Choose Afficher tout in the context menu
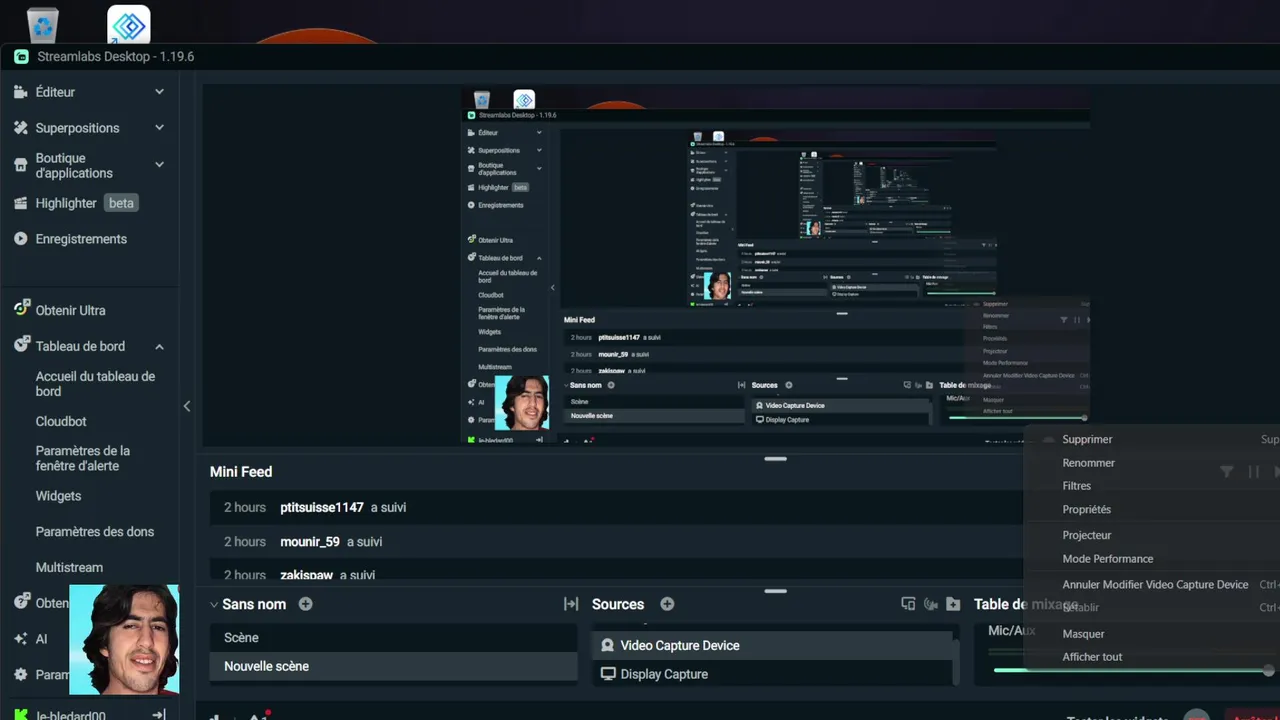This screenshot has height=720, width=1280. [1092, 657]
